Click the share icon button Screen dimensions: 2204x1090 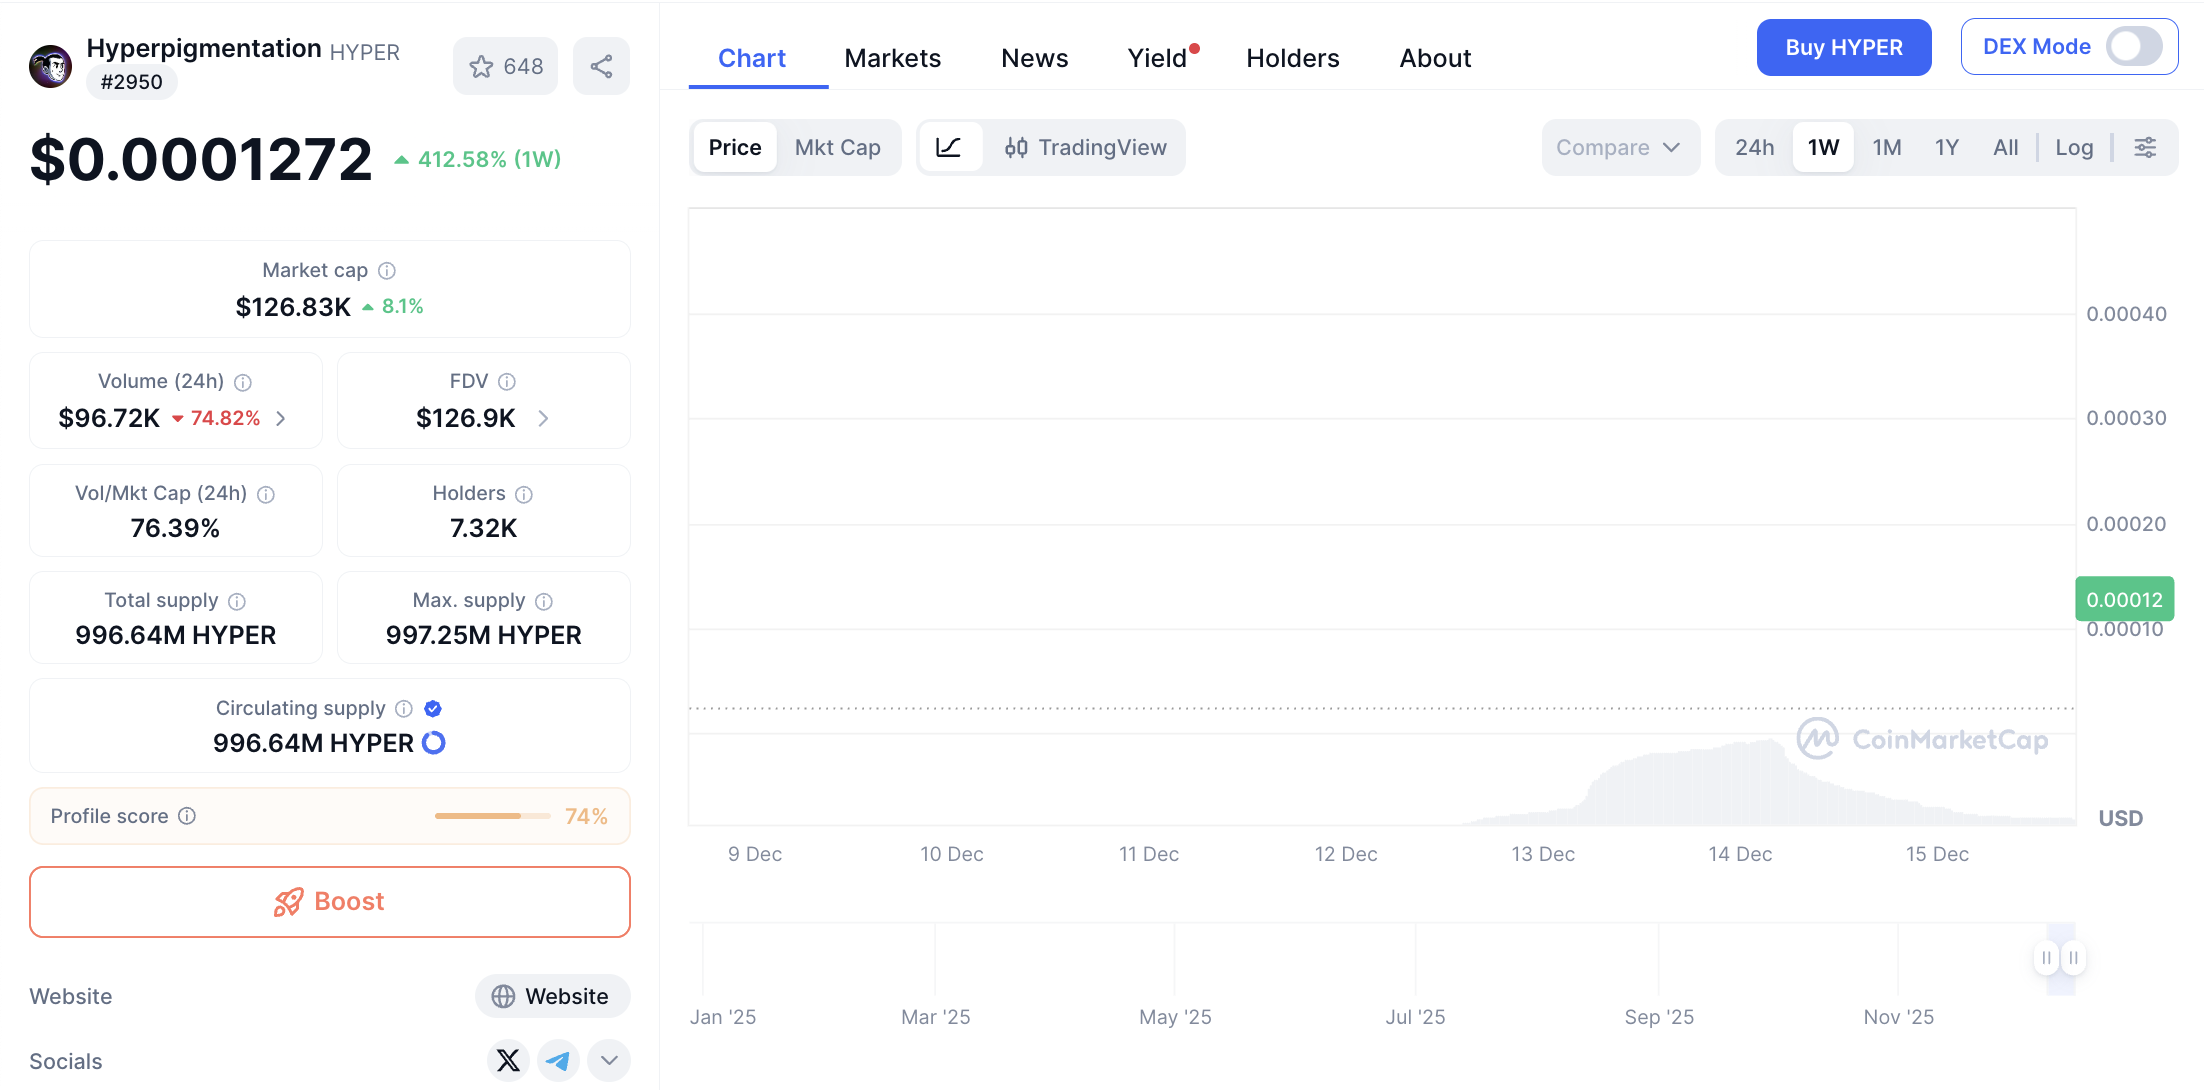[x=601, y=67]
